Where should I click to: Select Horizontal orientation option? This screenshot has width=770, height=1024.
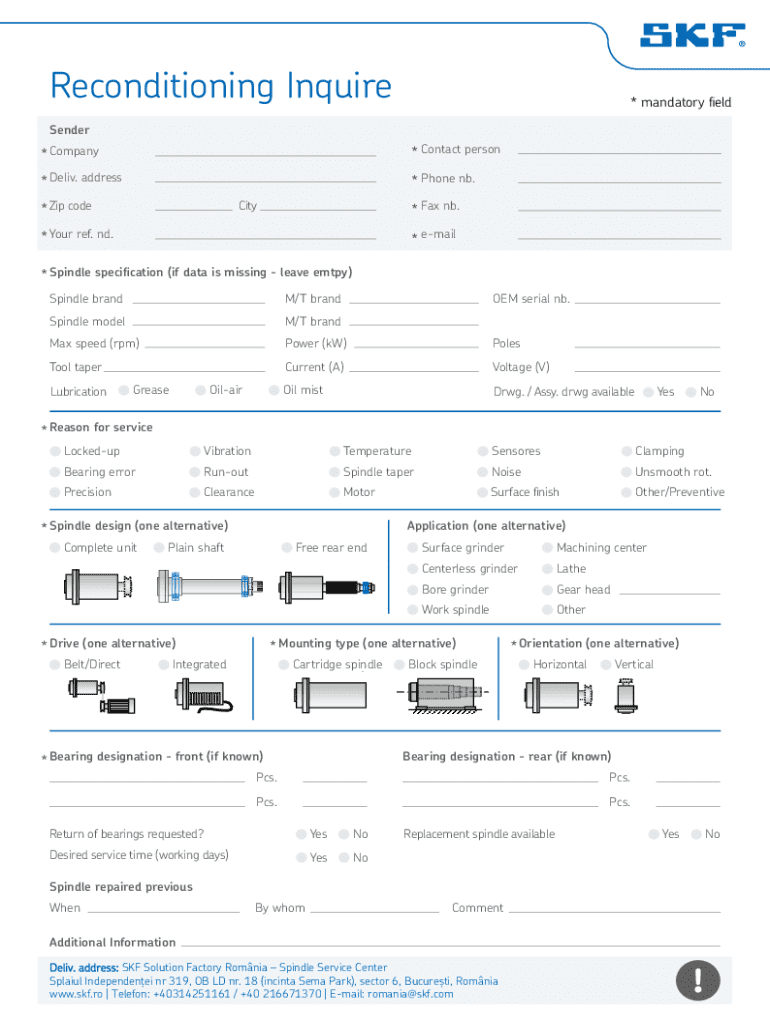[x=525, y=664]
